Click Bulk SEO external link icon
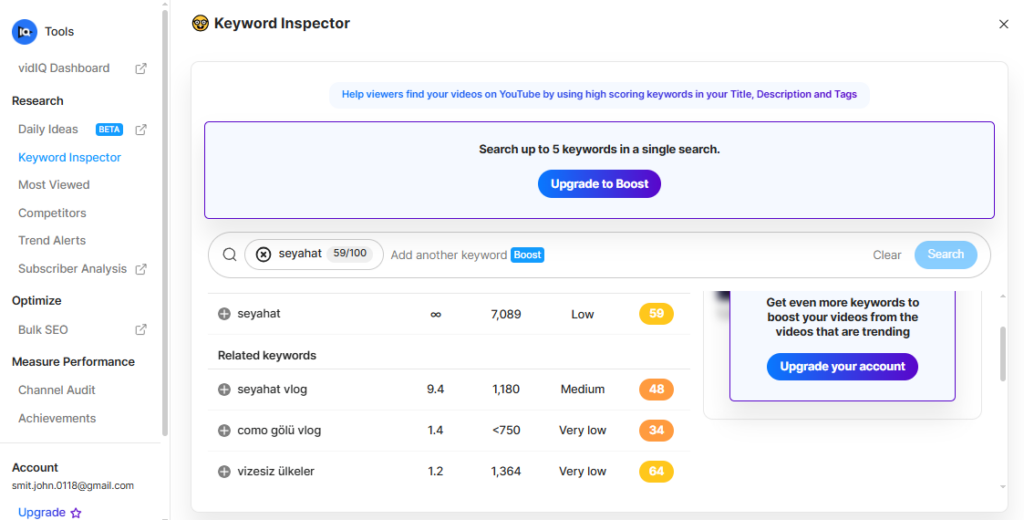Screen dimensions: 1024x520 point(141,330)
